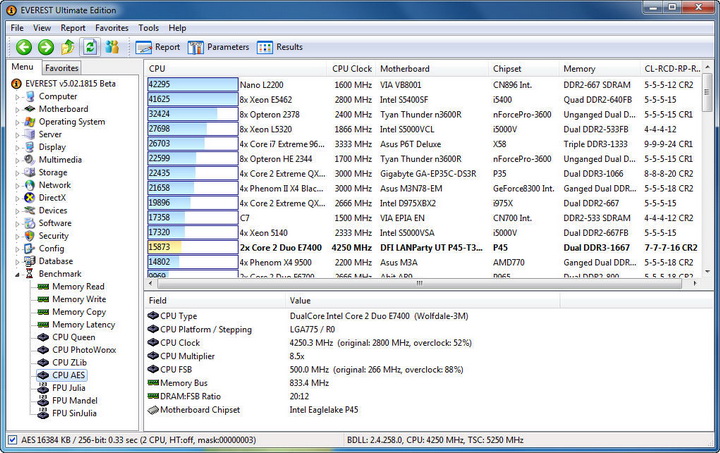This screenshot has height=453, width=720.
Task: Open Results from the toolbar
Action: point(280,47)
